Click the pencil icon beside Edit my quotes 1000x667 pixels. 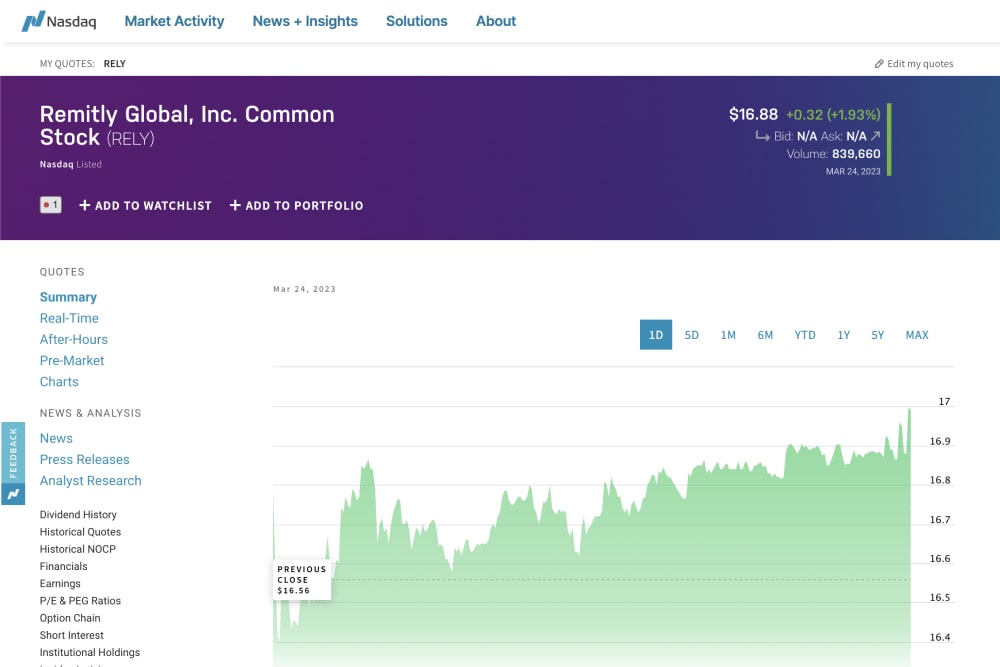(x=879, y=64)
